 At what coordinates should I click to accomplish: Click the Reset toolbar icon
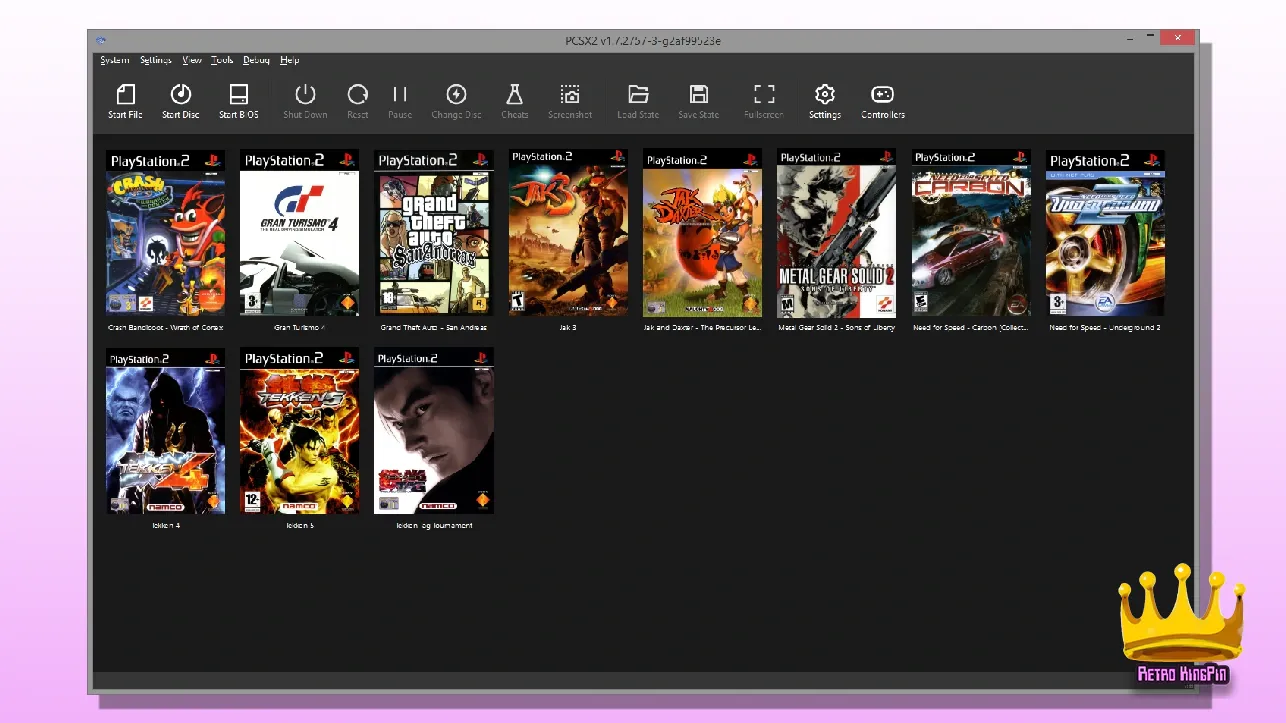357,94
